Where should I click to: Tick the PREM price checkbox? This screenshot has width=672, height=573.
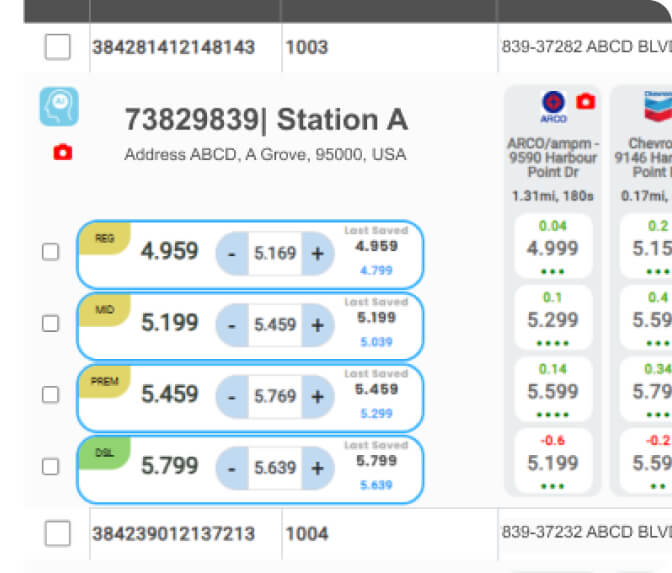(x=51, y=395)
